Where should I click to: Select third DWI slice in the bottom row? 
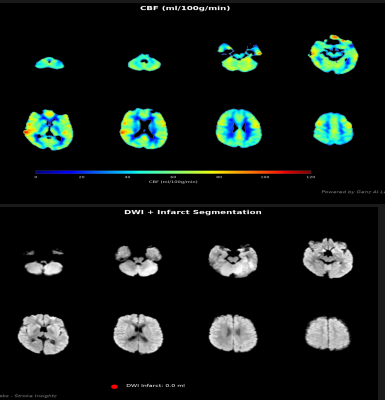(233, 333)
